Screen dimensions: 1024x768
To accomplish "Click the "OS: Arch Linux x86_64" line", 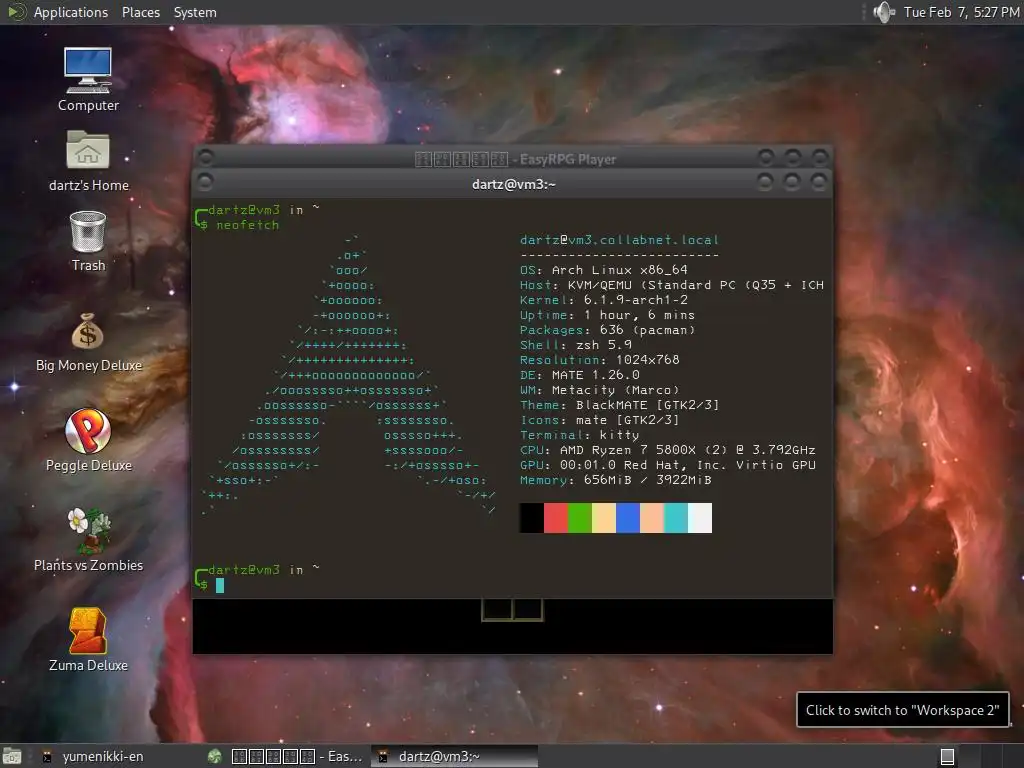I will tap(603, 270).
